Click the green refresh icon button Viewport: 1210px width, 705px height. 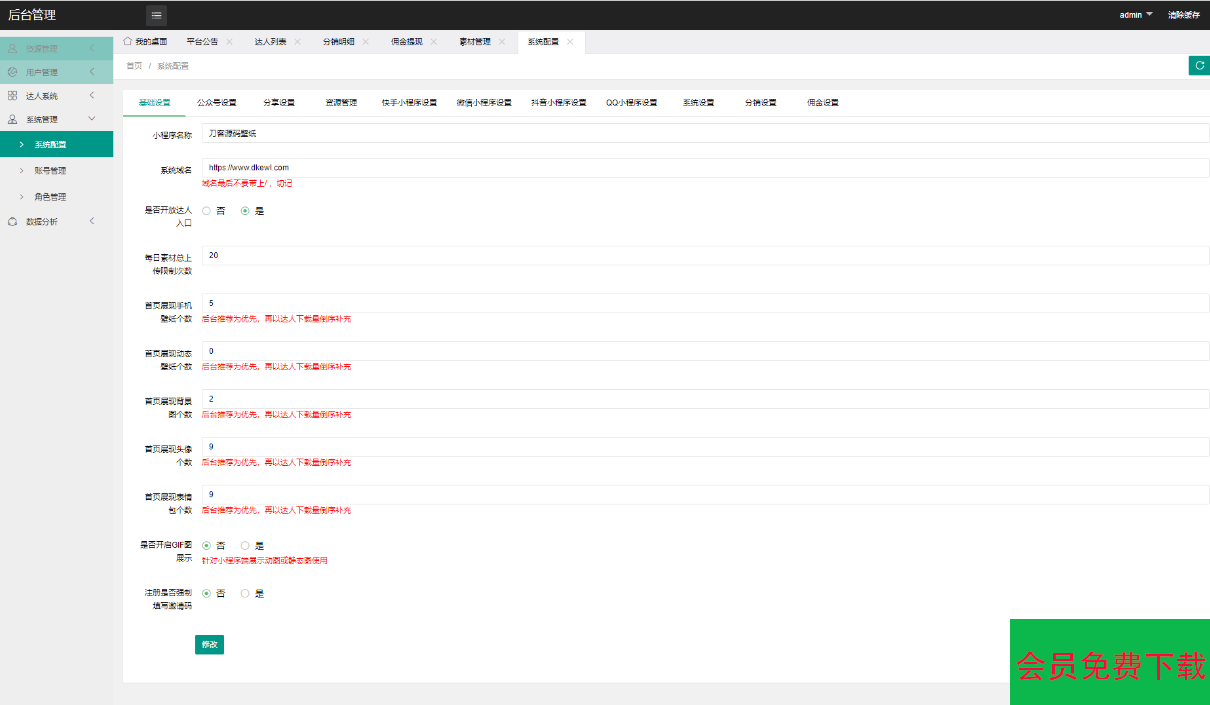1199,65
